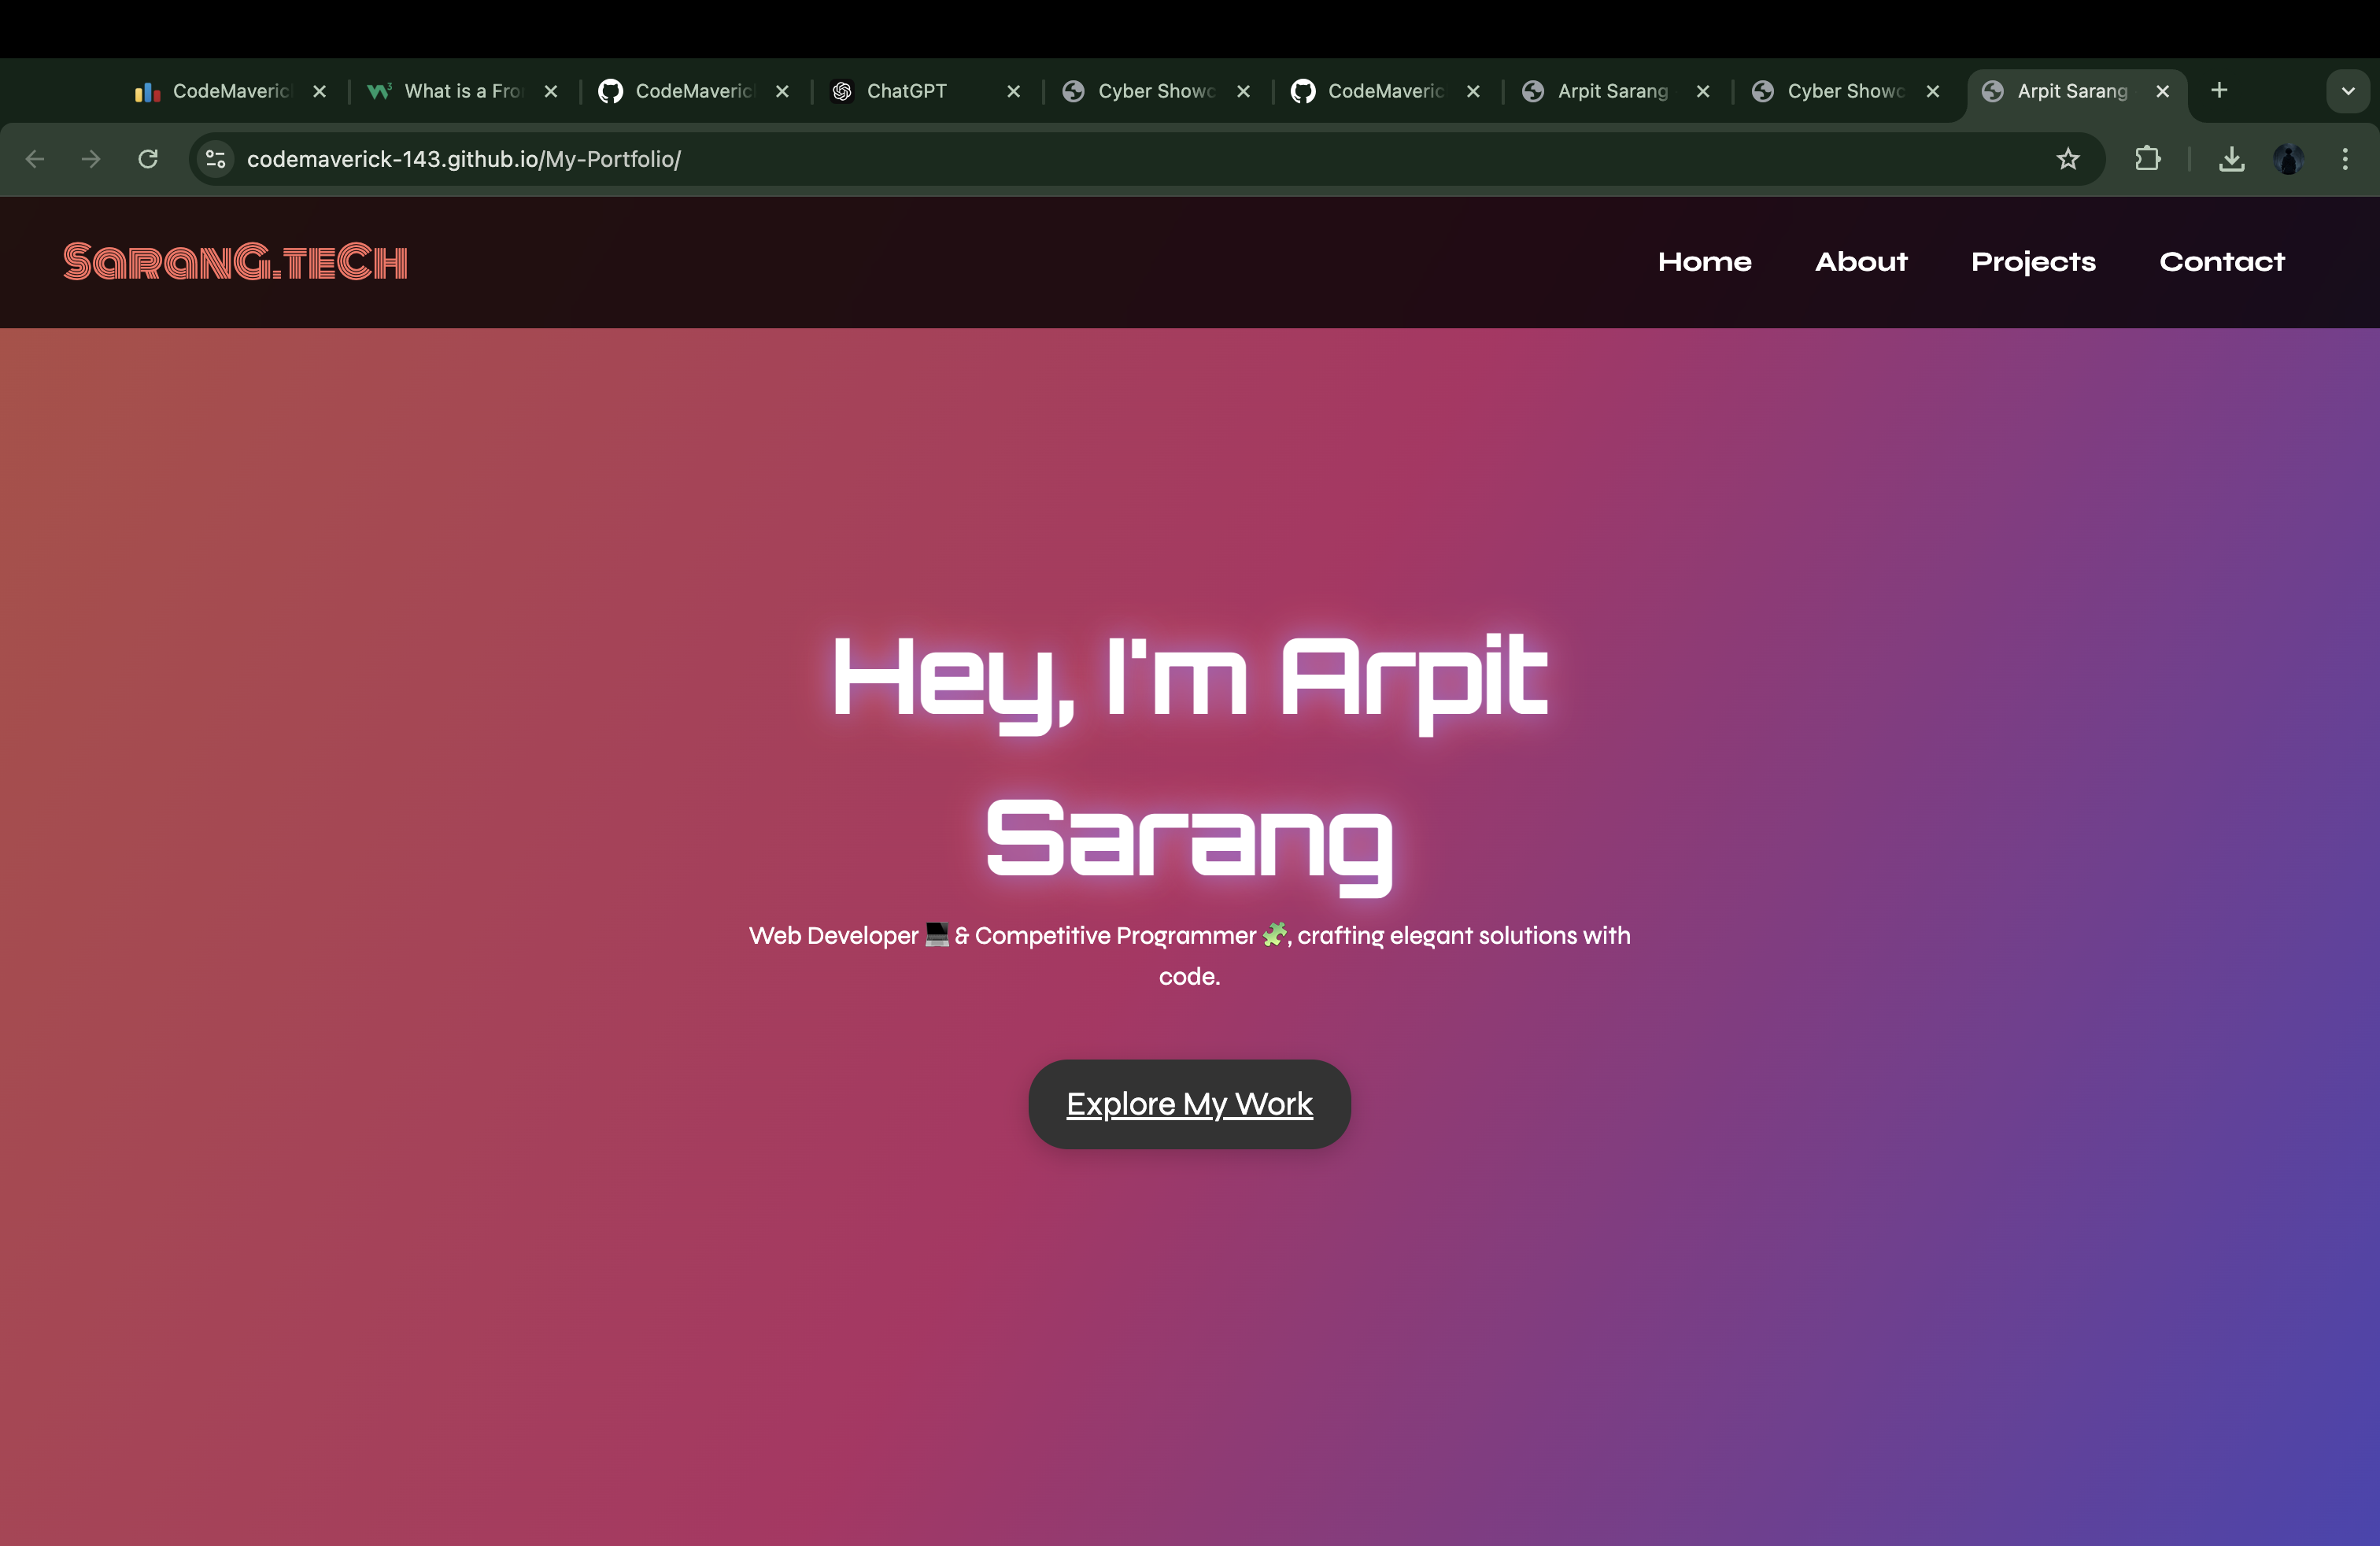This screenshot has width=2380, height=1546.
Task: Switch to the inactive Arpit Sarang tab
Action: (1616, 91)
